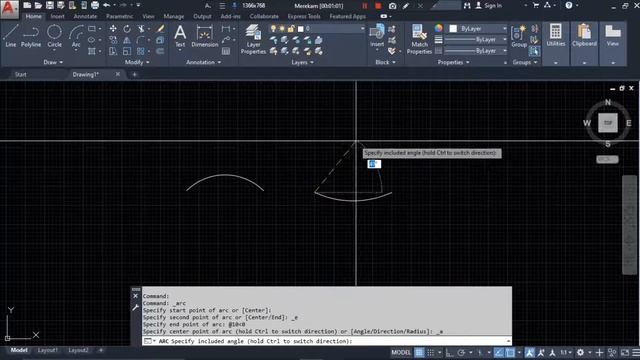Click the Insert block icon
Image resolution: width=640 pixels, height=360 pixels.
click(x=377, y=35)
